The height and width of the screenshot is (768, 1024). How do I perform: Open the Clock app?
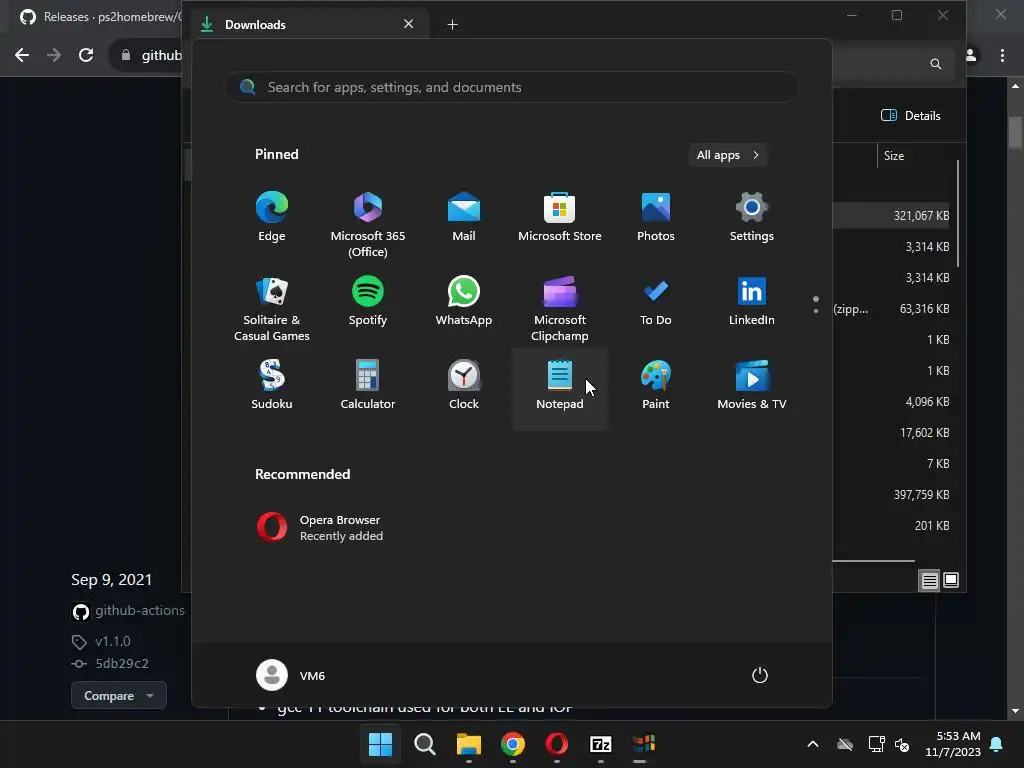[464, 386]
